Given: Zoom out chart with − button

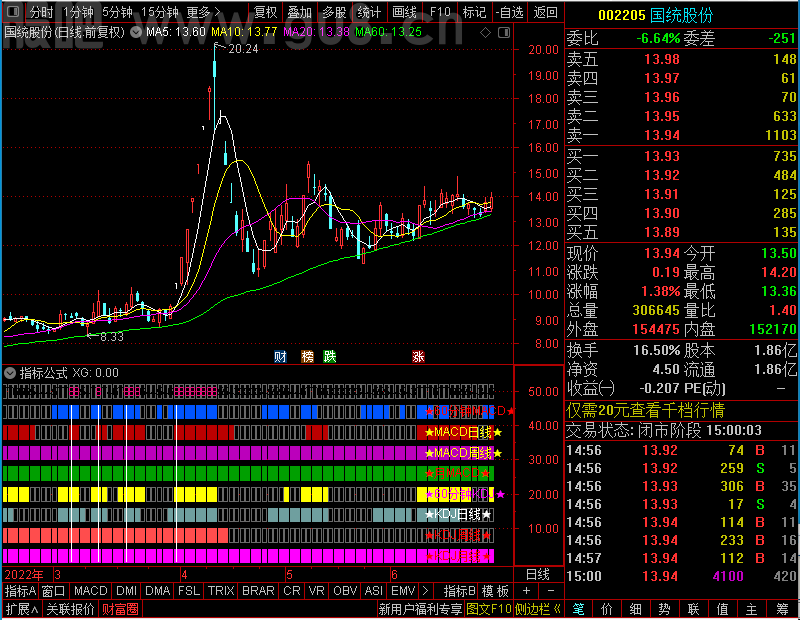Looking at the screenshot, I should pos(551,591).
